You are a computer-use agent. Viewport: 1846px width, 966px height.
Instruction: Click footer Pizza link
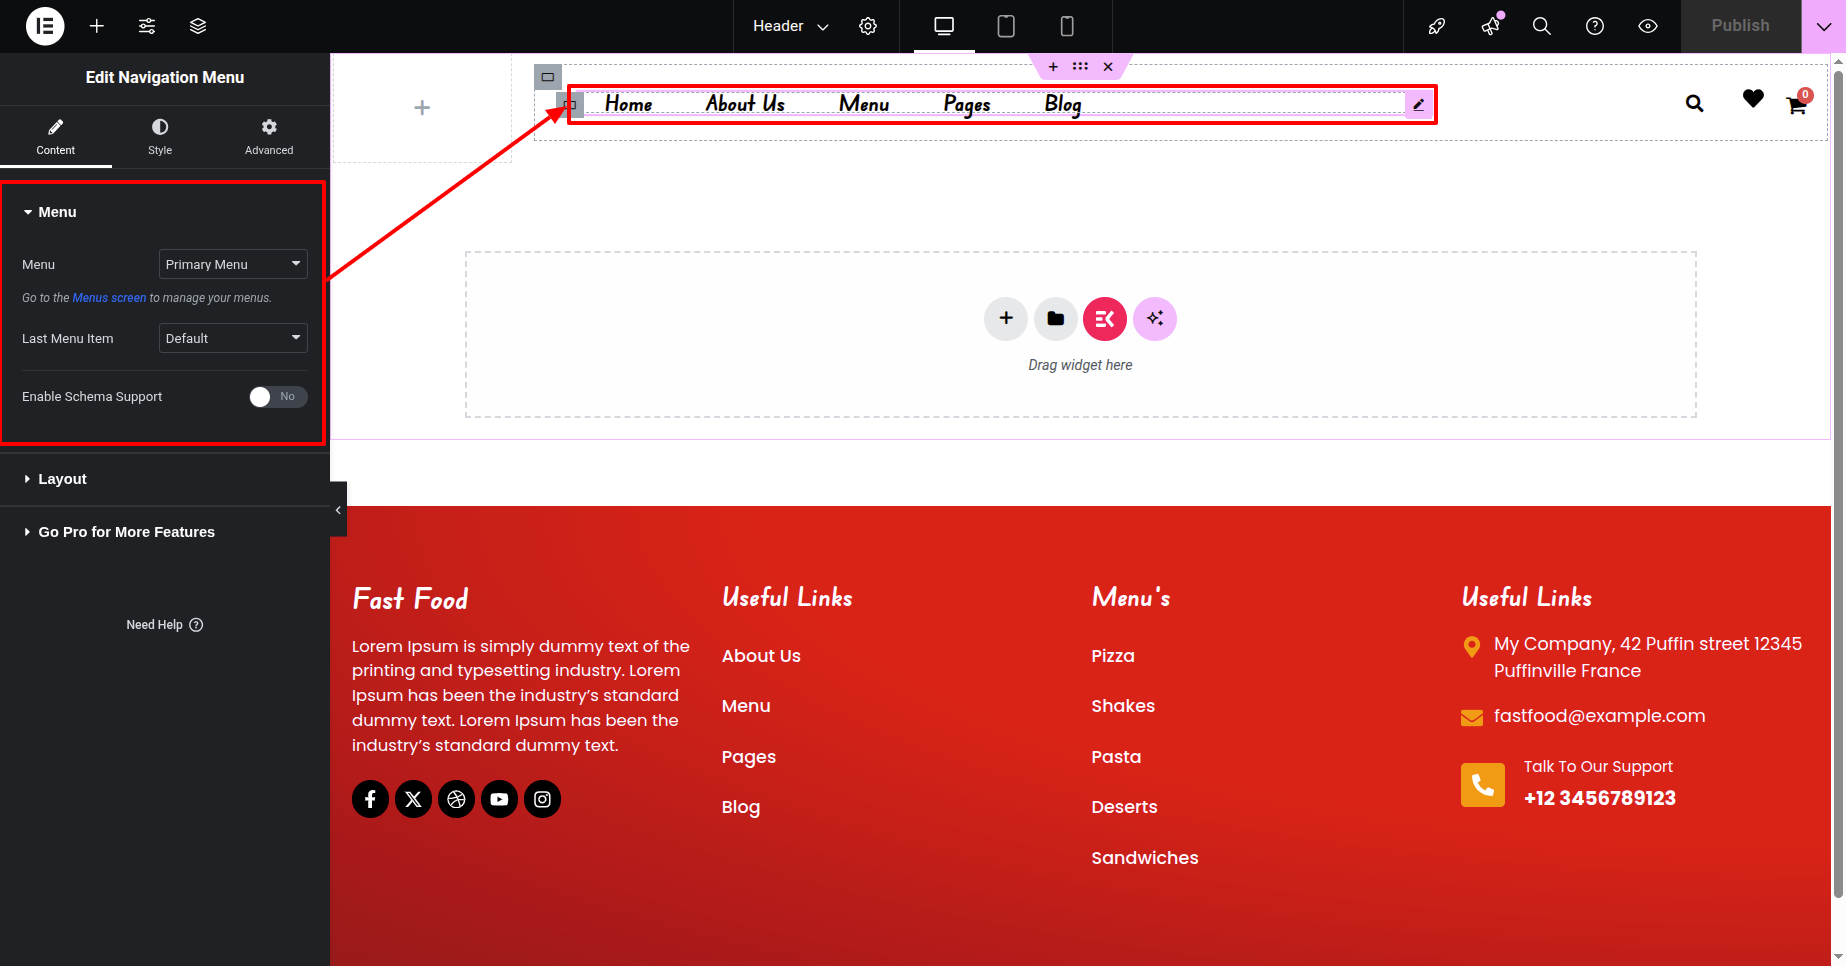pyautogui.click(x=1113, y=656)
